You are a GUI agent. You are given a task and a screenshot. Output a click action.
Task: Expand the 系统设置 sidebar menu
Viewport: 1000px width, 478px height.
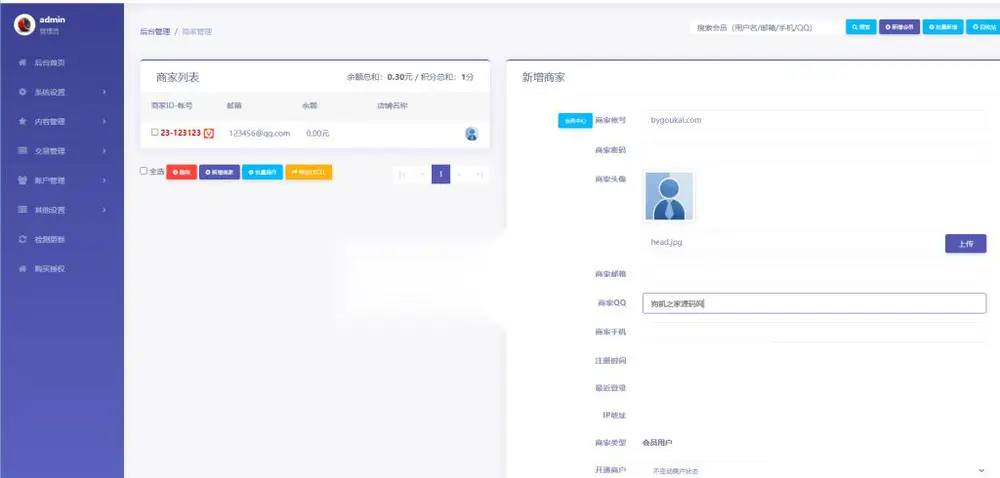click(x=62, y=92)
